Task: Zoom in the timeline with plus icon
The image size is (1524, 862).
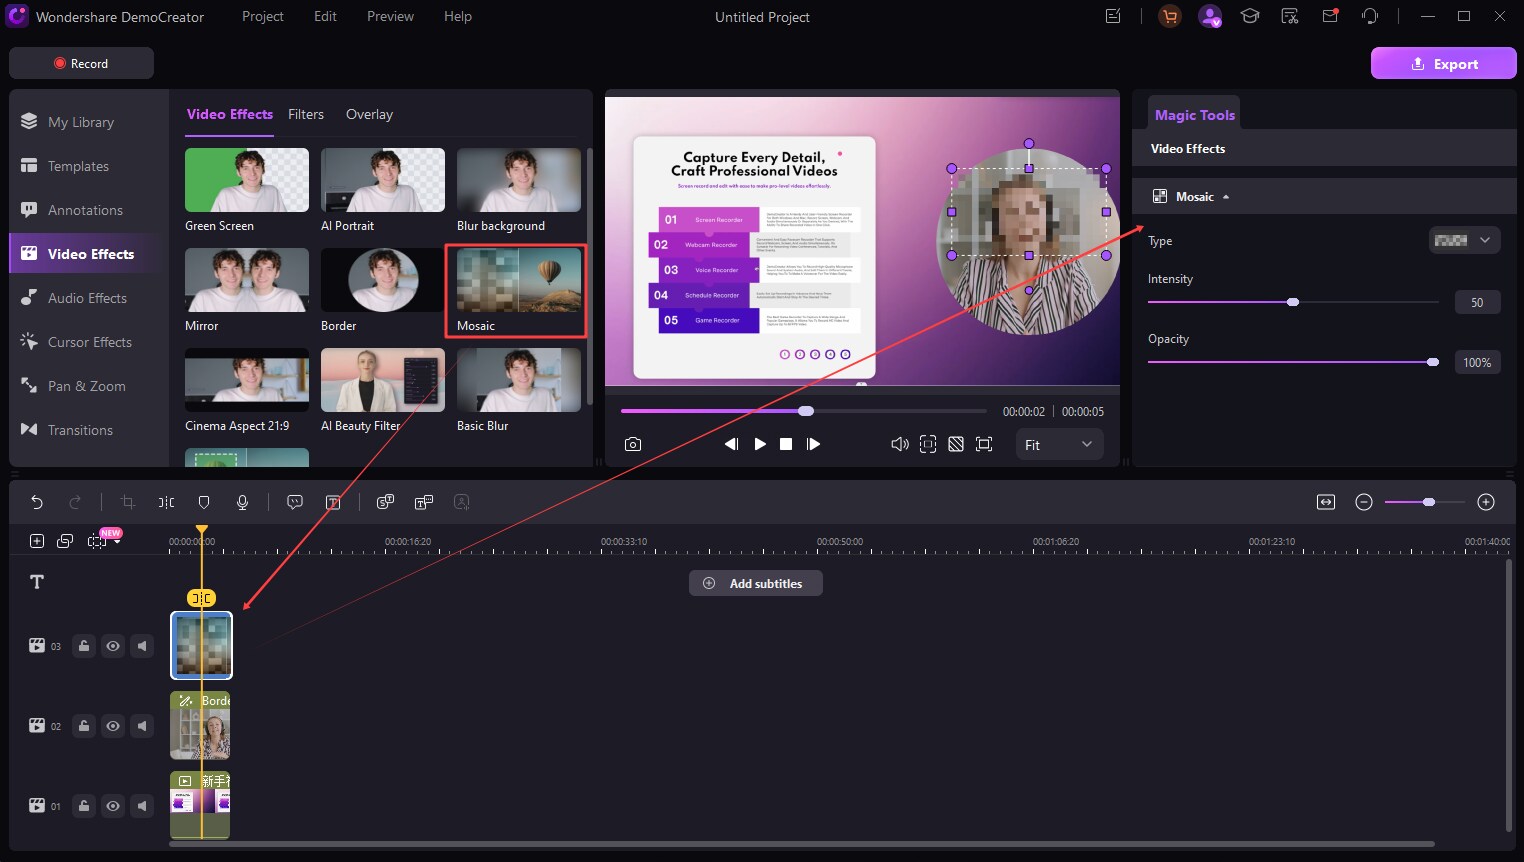Action: (x=1486, y=502)
